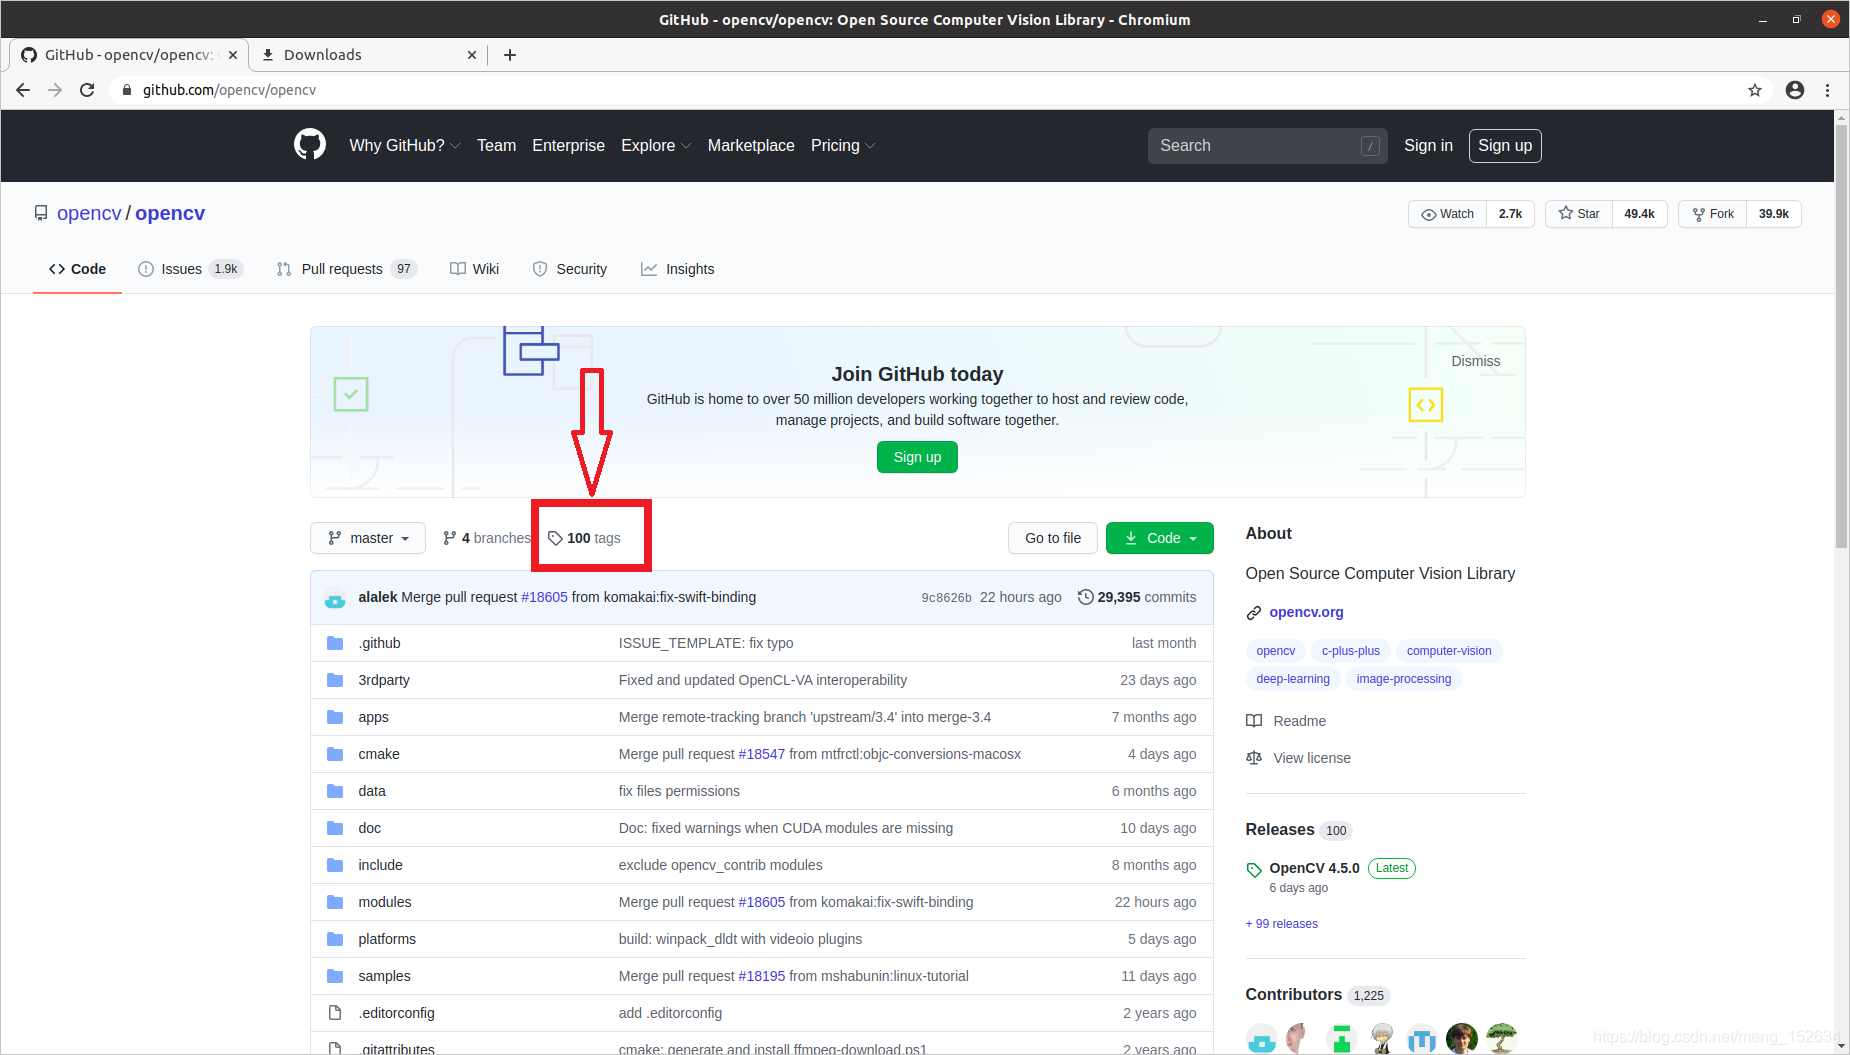Click the computer-vision topic tag
This screenshot has height=1055, width=1850.
1449,651
